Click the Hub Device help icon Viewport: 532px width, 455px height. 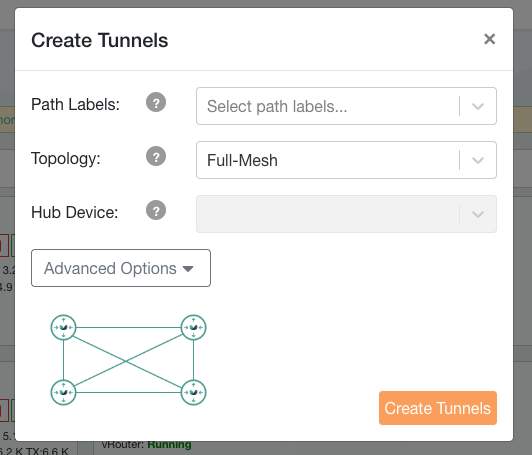click(156, 210)
